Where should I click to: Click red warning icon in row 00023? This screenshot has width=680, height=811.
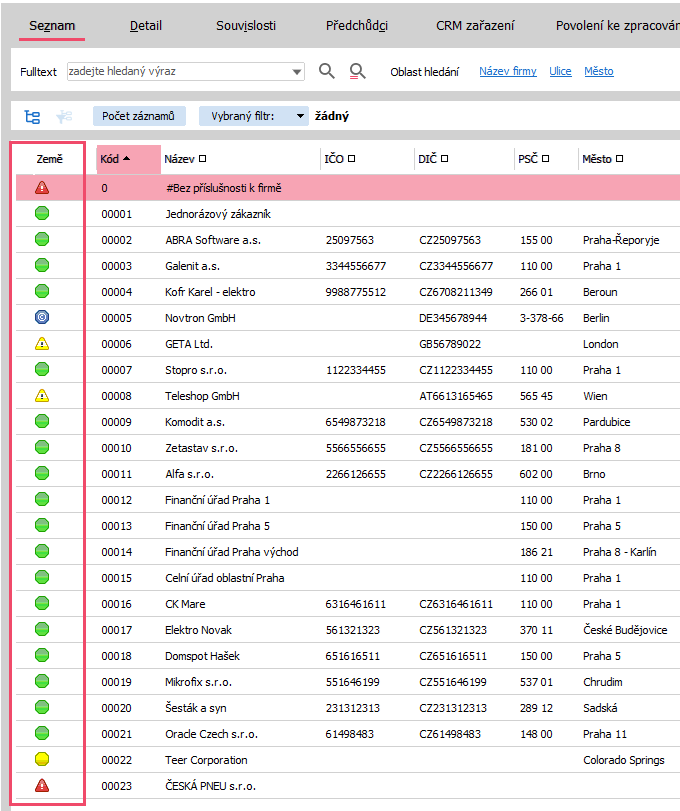coord(42,786)
